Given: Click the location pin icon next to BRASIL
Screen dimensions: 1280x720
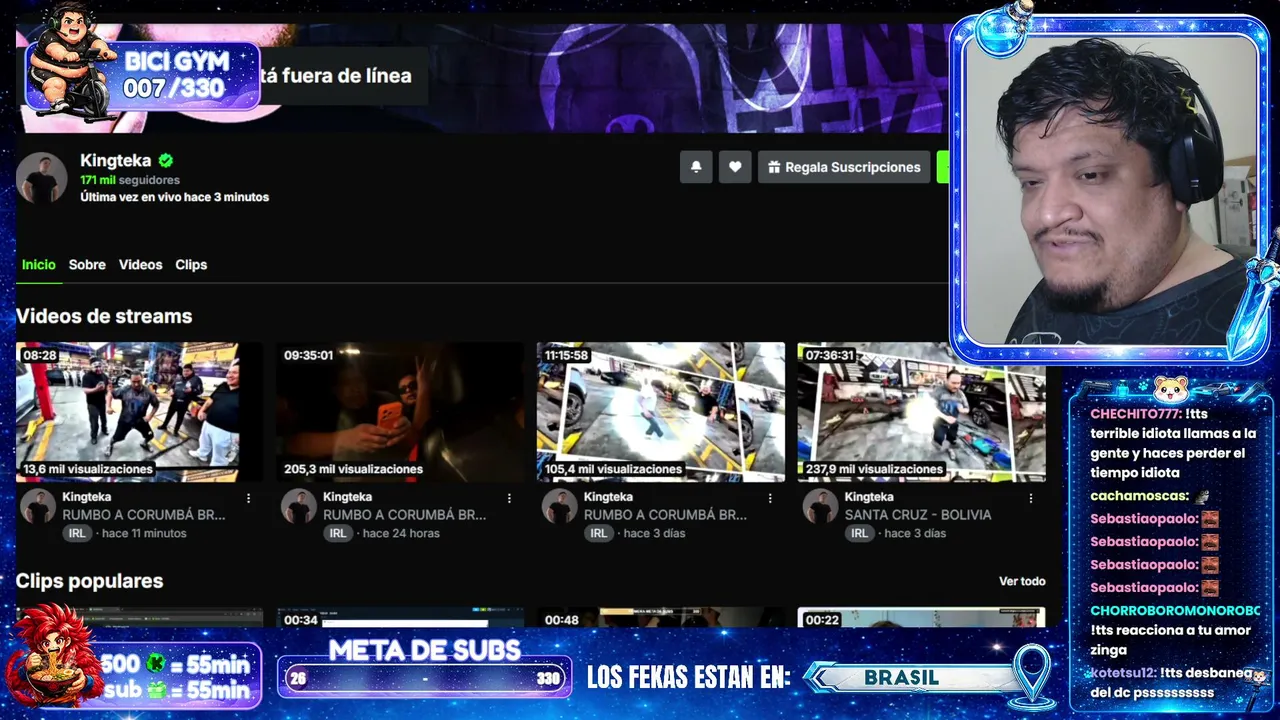Looking at the screenshot, I should point(1032,675).
